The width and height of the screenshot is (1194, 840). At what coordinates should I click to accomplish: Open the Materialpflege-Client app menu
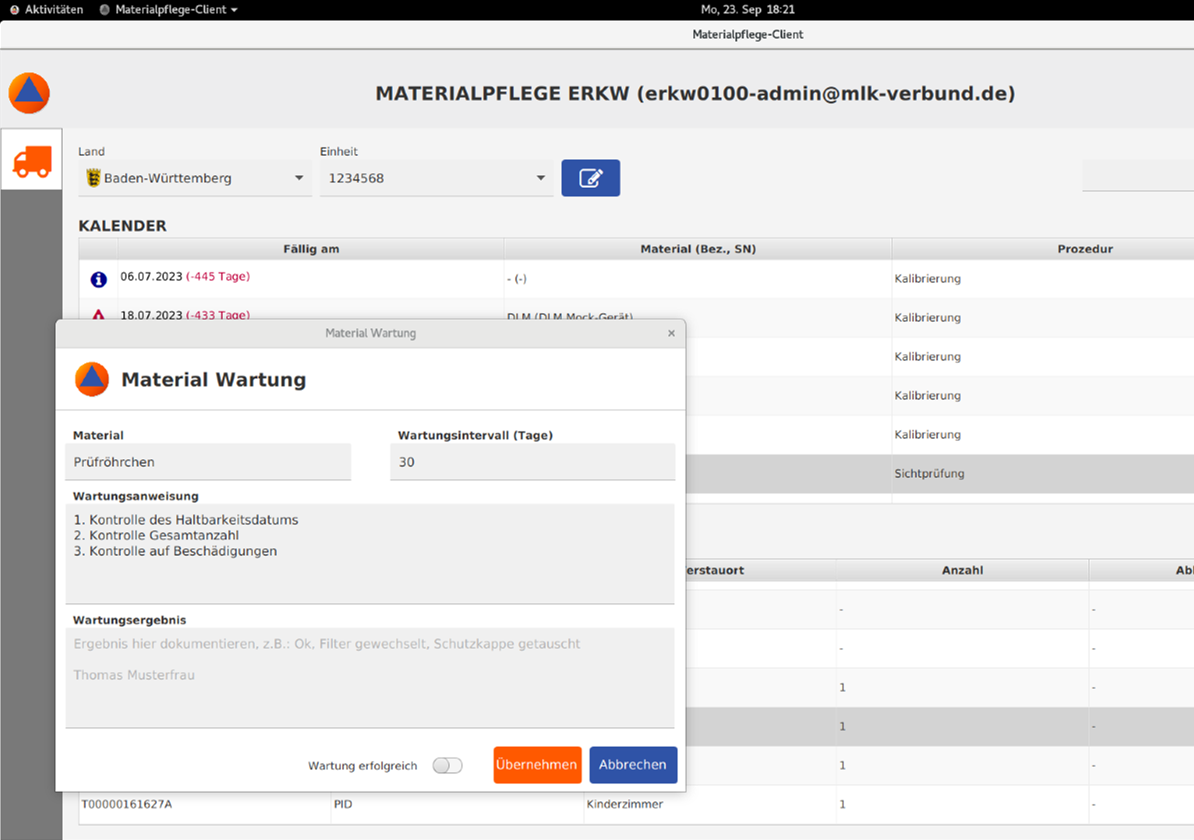169,10
